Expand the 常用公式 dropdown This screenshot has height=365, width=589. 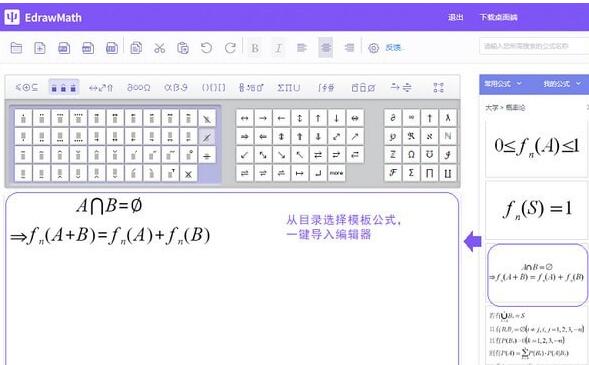[x=503, y=84]
